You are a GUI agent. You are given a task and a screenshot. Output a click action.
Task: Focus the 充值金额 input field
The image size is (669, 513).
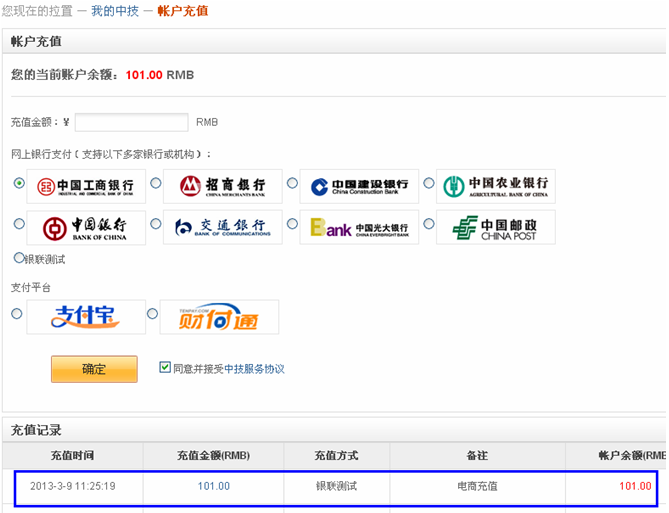tap(131, 122)
